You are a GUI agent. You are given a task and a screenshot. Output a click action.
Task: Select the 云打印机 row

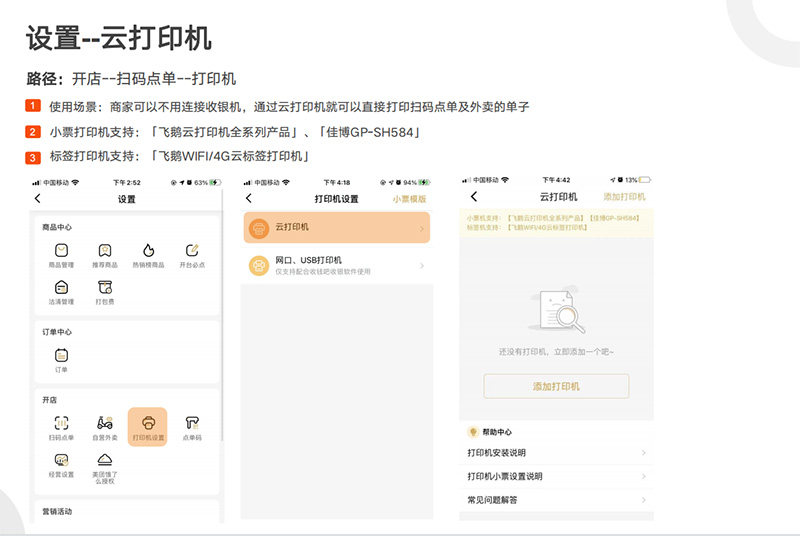tap(337, 227)
